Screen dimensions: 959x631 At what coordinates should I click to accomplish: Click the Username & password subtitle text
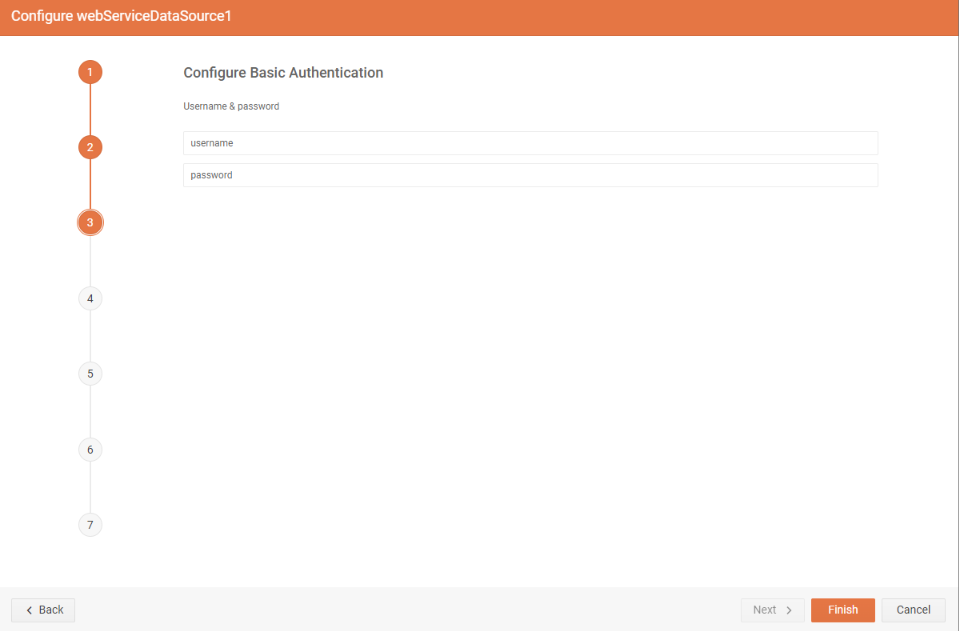[x=230, y=105]
